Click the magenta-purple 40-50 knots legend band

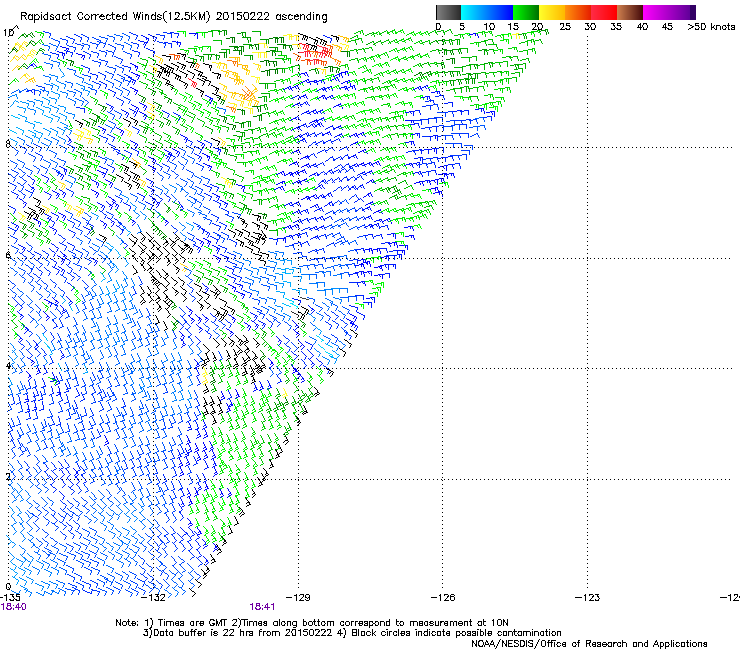click(x=669, y=12)
